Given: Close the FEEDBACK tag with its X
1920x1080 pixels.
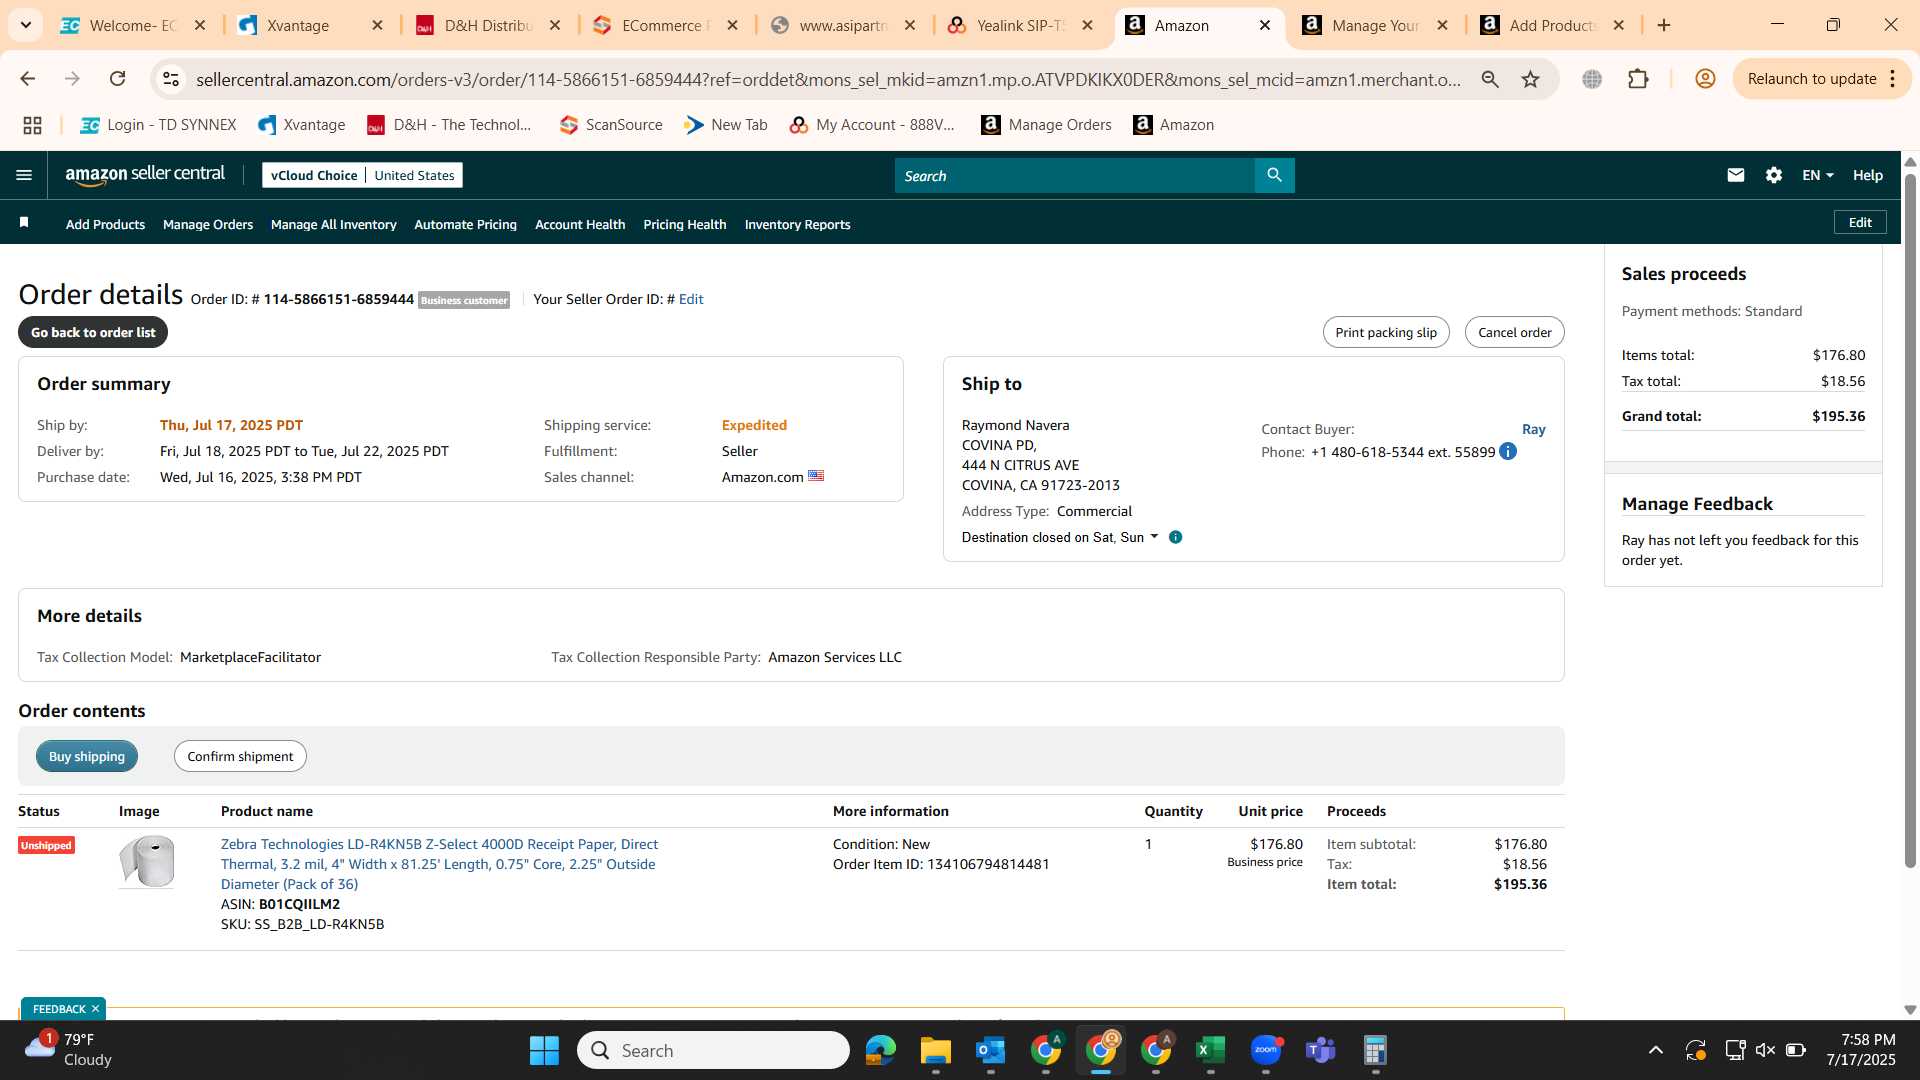Looking at the screenshot, I should (95, 1009).
